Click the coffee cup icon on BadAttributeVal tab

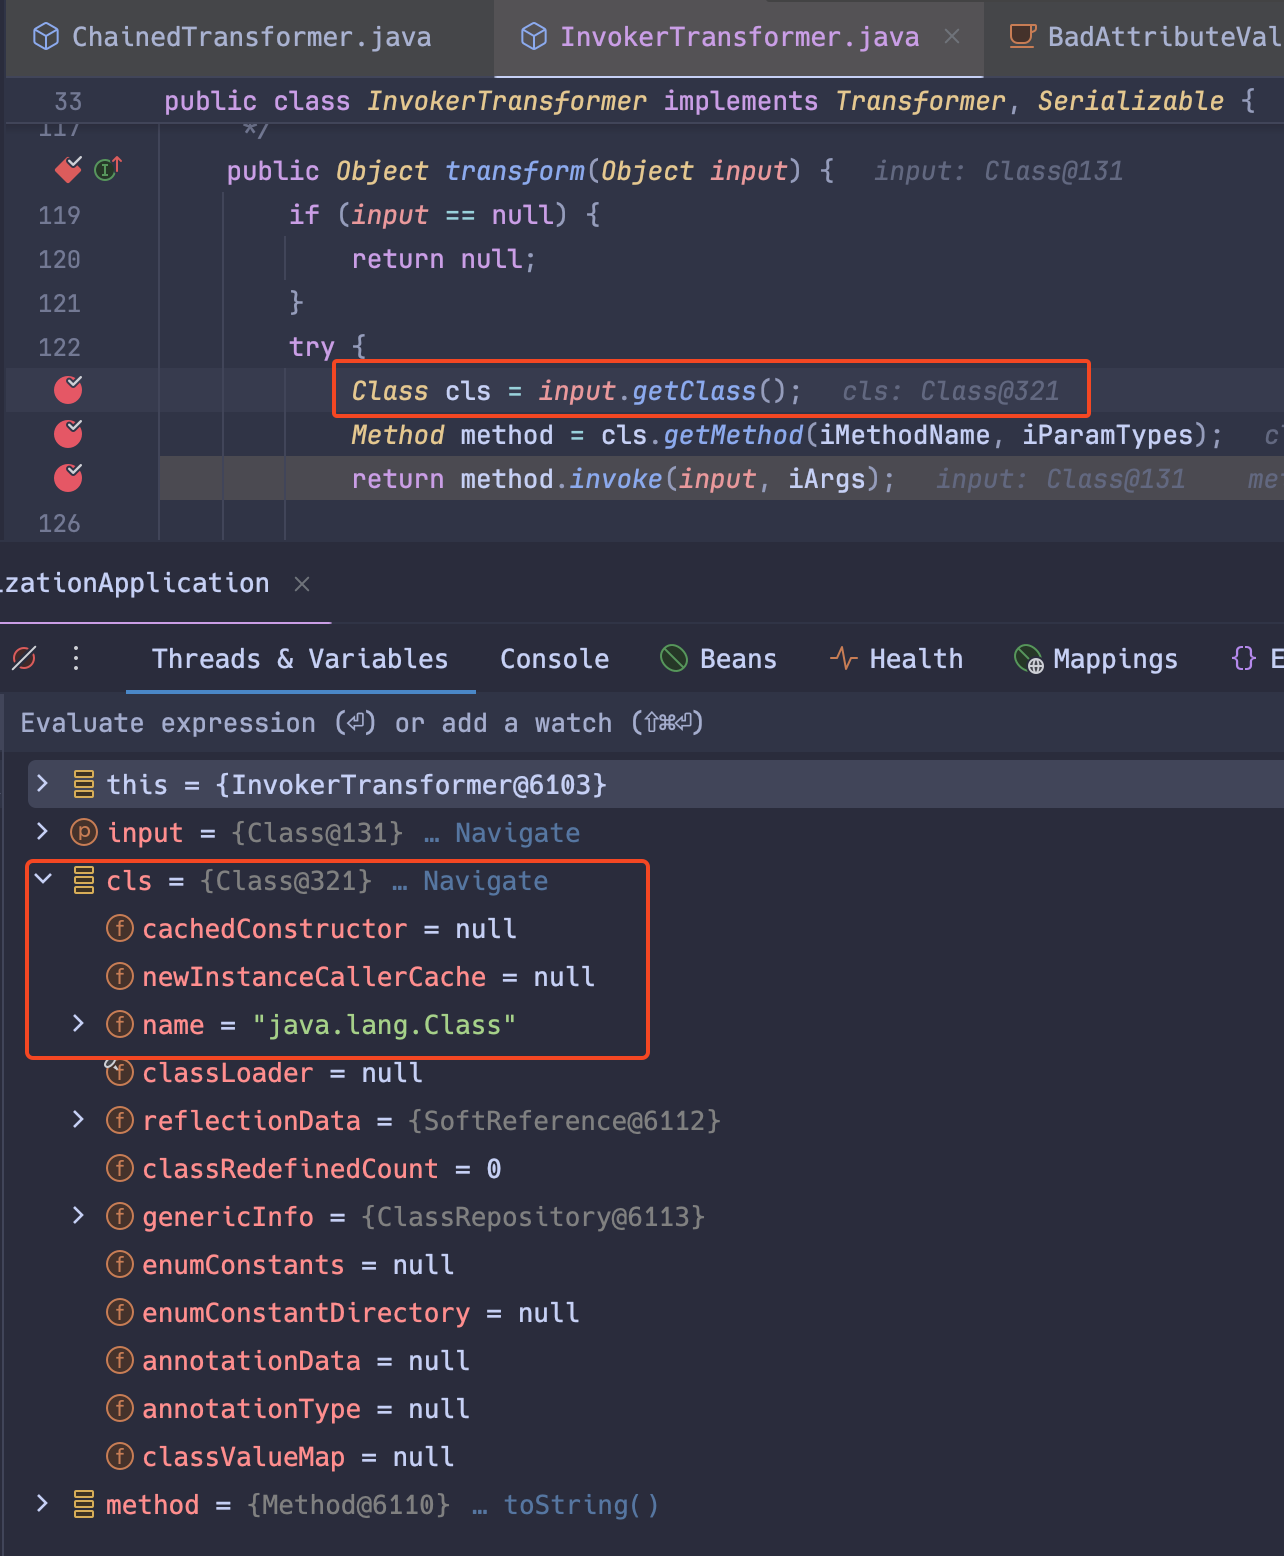click(1022, 36)
